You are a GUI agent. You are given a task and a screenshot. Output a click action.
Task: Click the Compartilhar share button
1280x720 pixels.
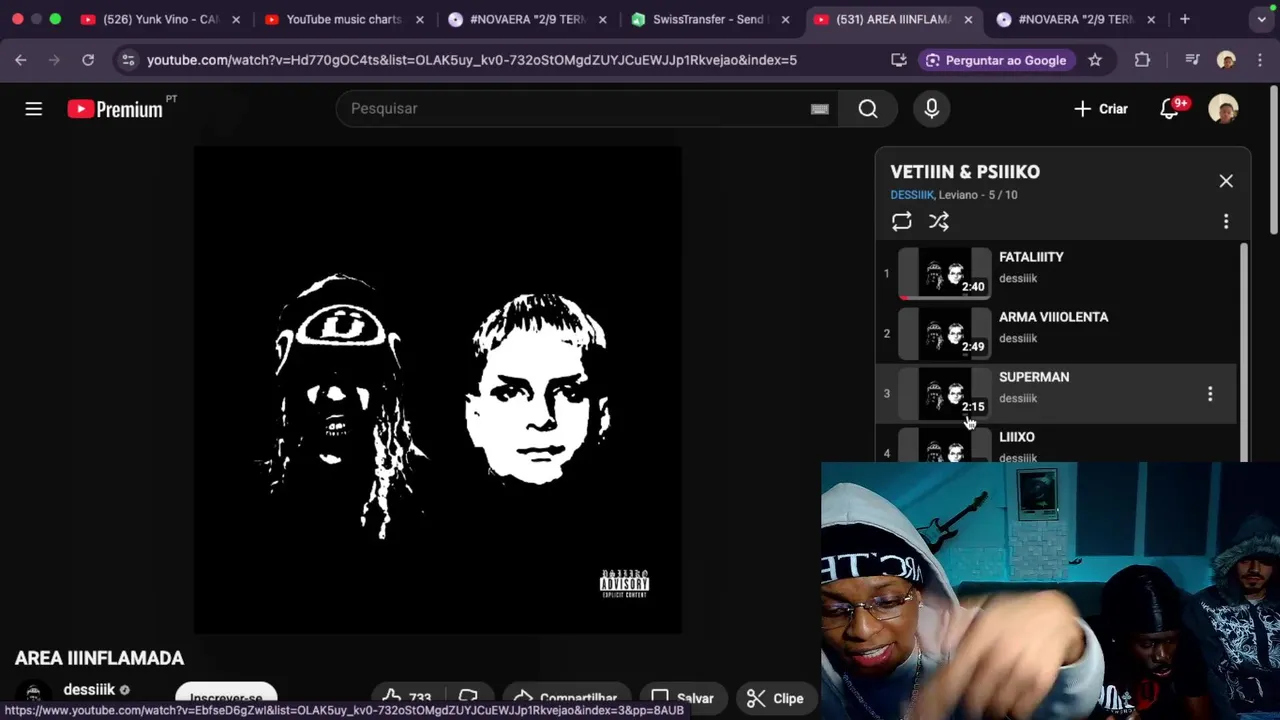click(565, 697)
